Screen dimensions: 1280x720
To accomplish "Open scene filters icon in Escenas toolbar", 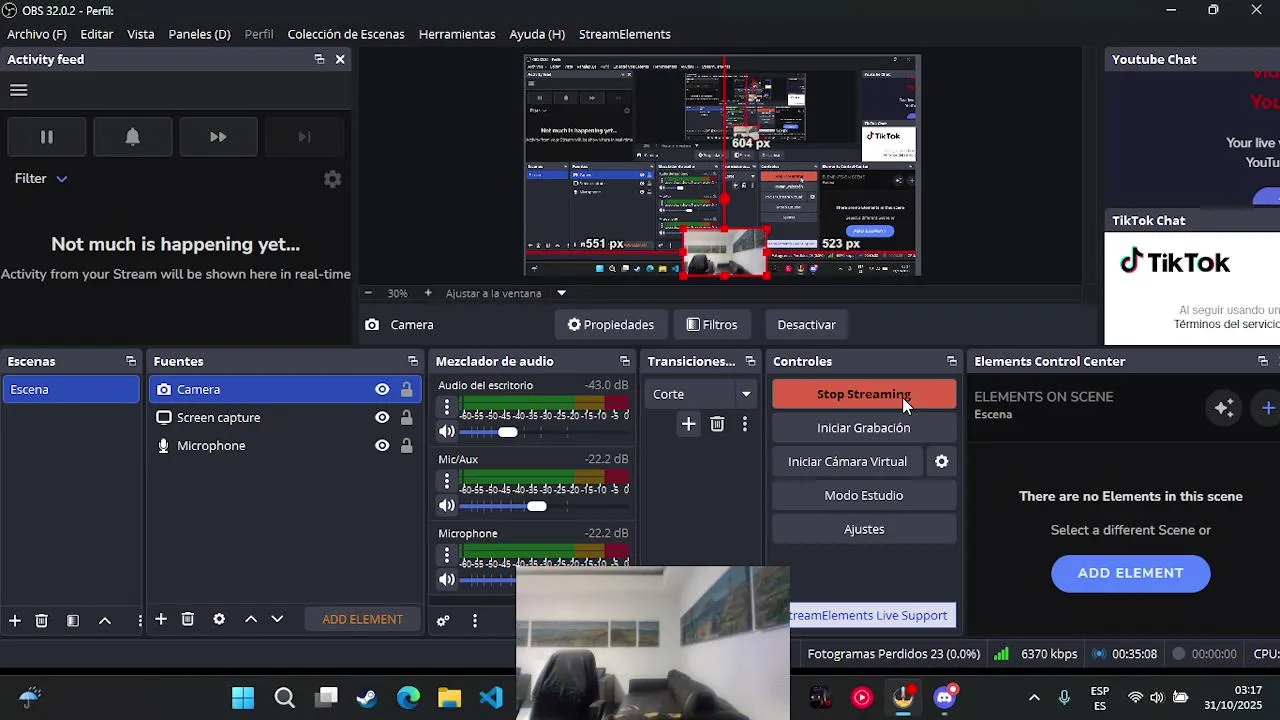I will pyautogui.click(x=73, y=620).
